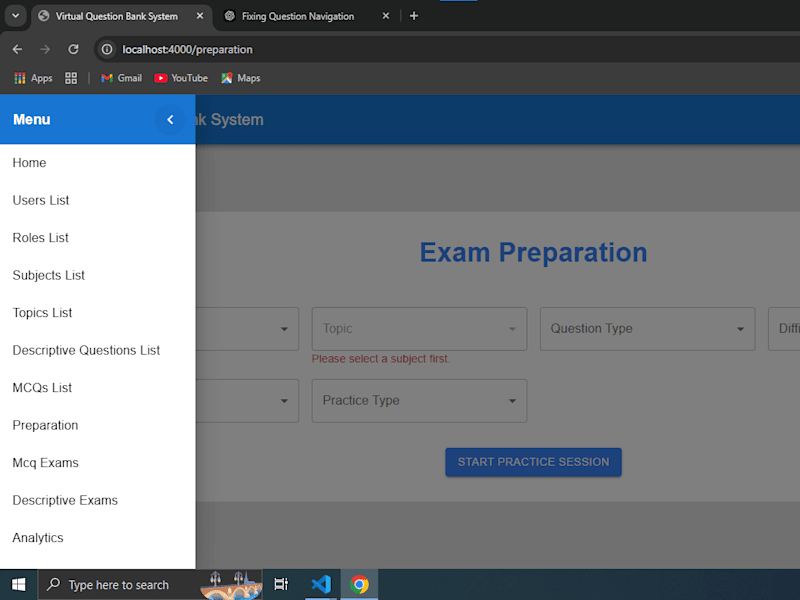The height and width of the screenshot is (600, 800).
Task: Click START PRACTICE SESSION button
Action: (533, 462)
